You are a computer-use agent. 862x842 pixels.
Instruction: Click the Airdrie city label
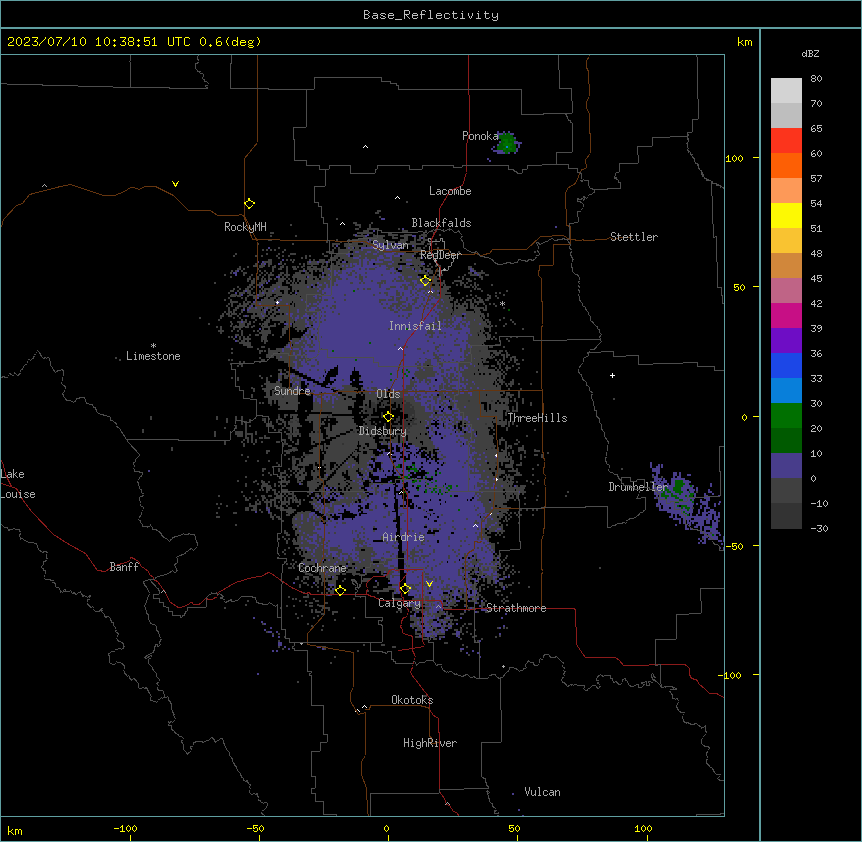coord(404,537)
